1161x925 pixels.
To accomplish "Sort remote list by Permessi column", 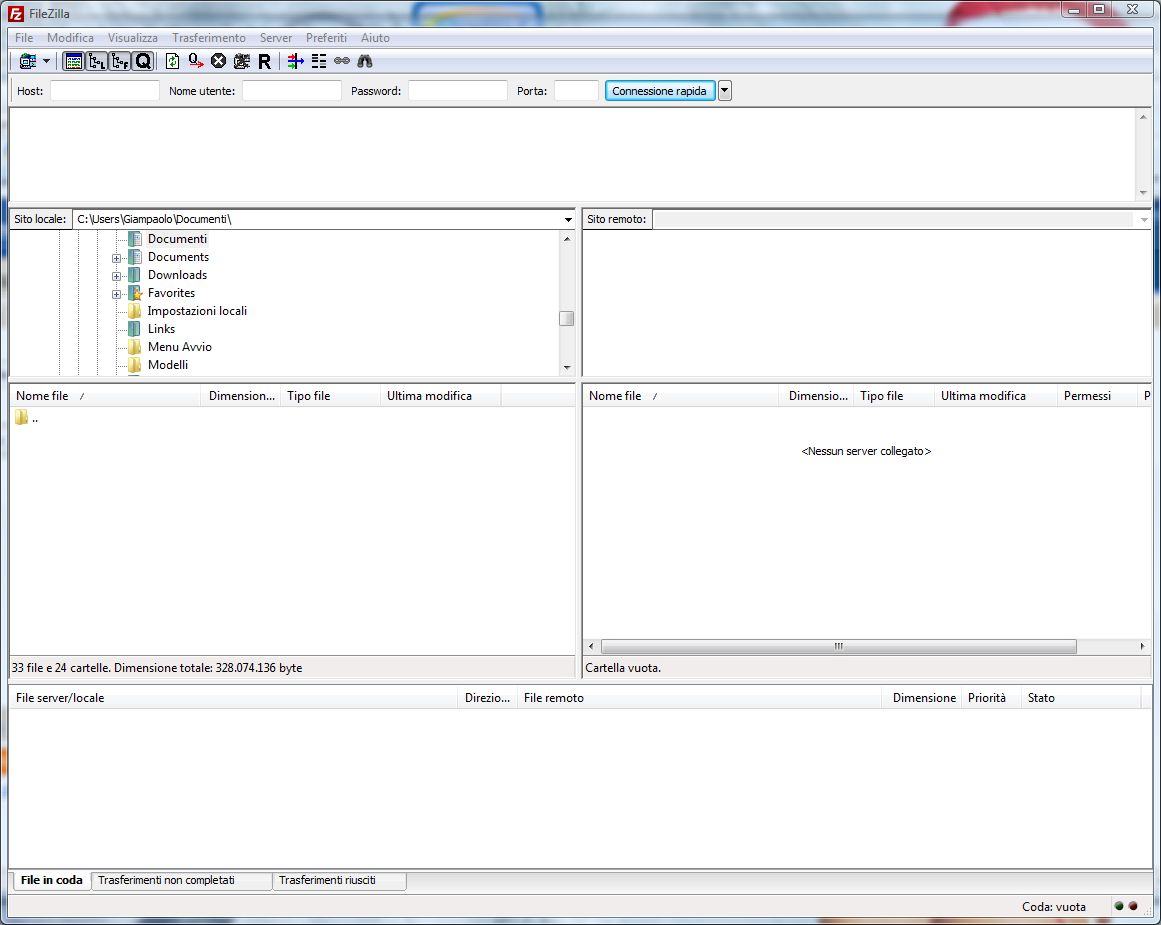I will click(x=1097, y=396).
